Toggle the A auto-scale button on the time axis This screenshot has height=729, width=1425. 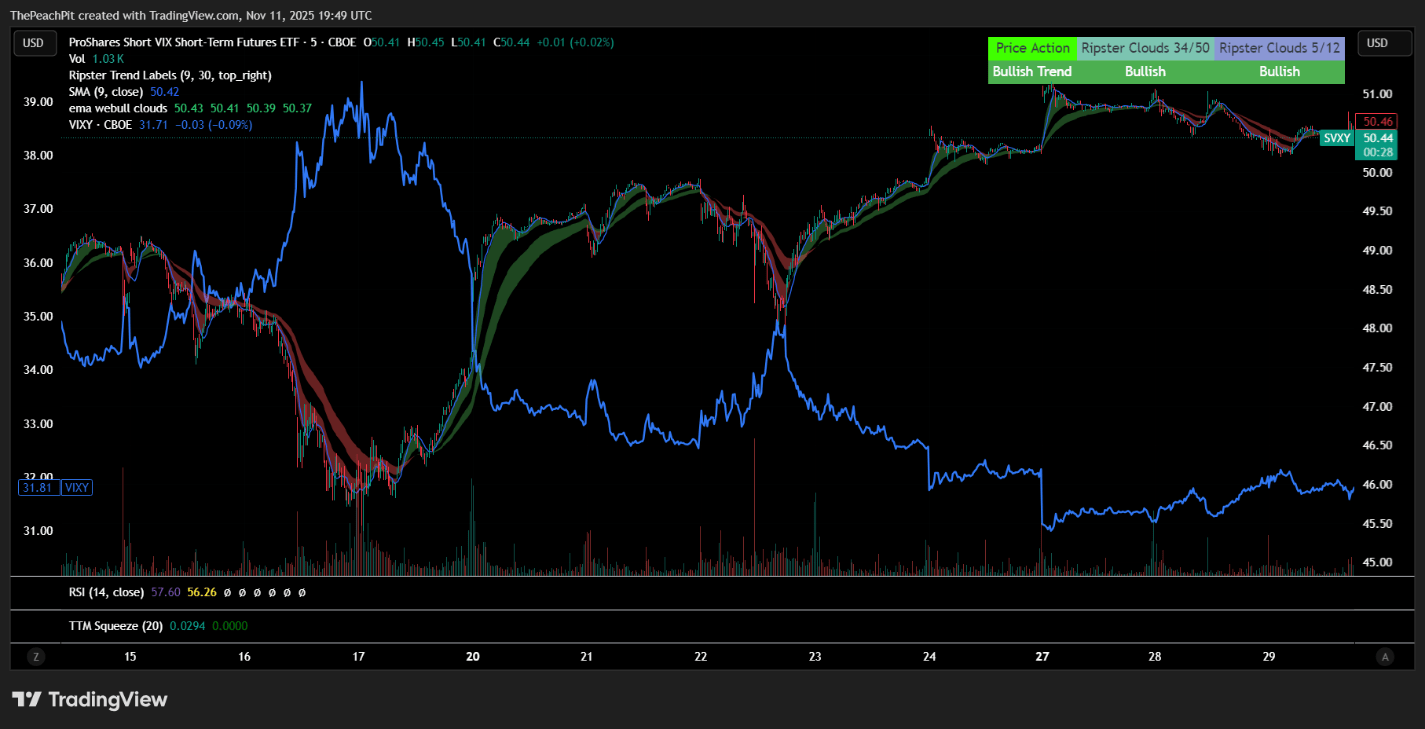[1385, 657]
